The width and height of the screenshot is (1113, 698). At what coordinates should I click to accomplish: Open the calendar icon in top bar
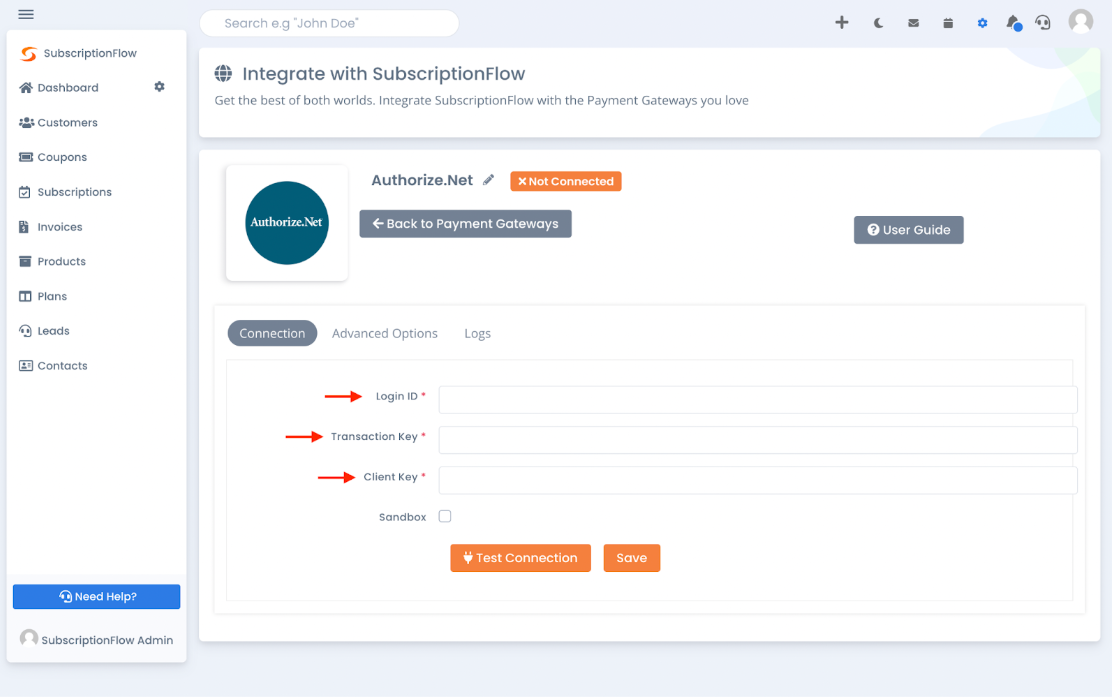tap(948, 23)
